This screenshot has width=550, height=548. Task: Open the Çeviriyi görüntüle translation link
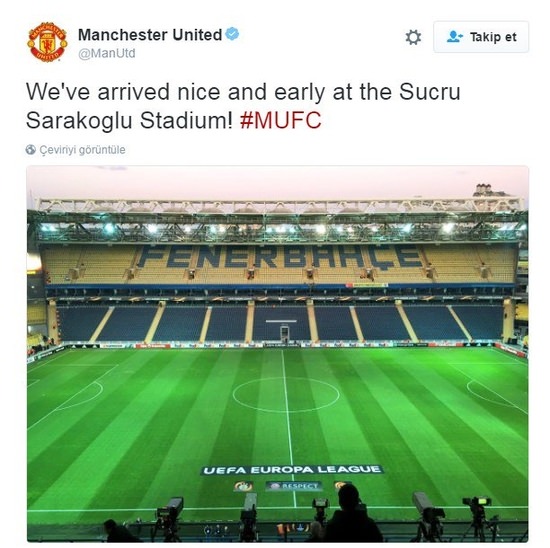coord(82,150)
